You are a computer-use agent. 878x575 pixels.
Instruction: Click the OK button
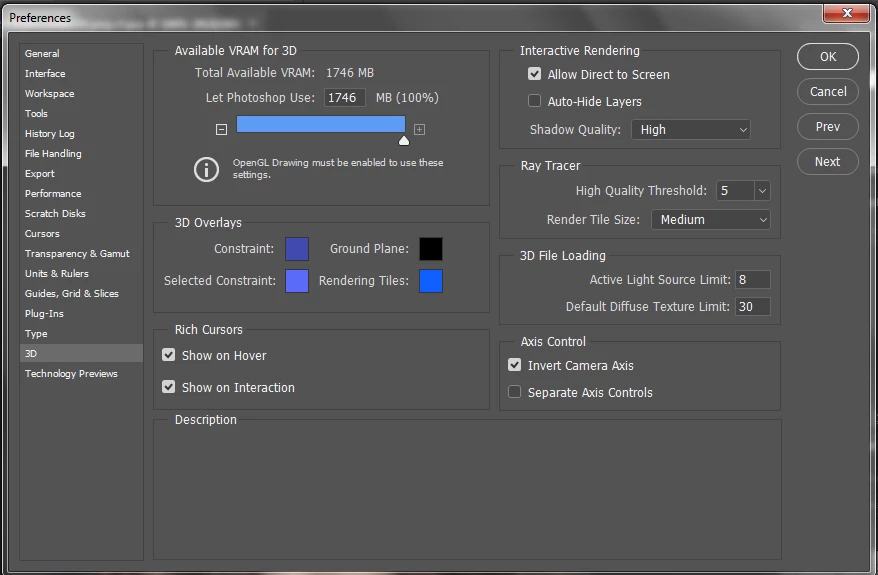[828, 57]
